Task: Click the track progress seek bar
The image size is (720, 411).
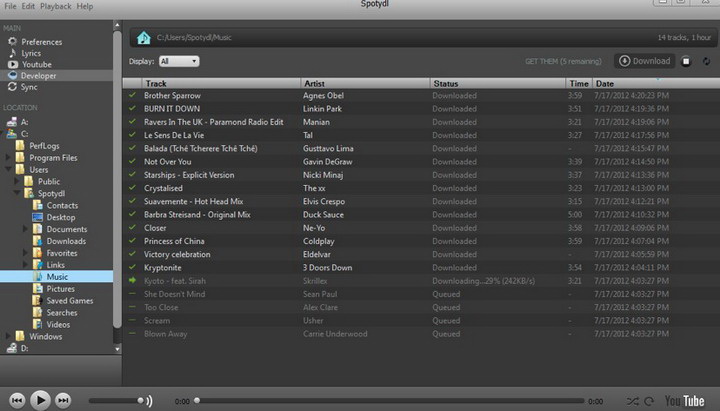Action: (390, 400)
